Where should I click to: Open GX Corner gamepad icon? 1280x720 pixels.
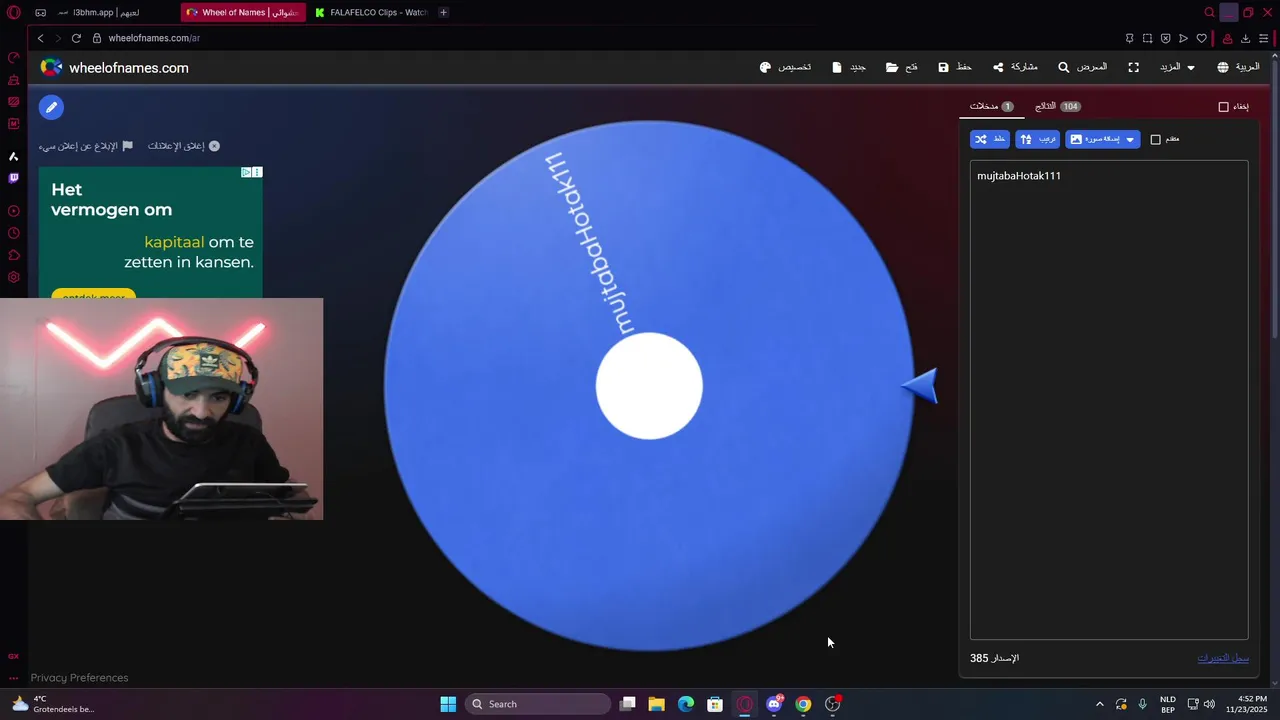coord(40,12)
